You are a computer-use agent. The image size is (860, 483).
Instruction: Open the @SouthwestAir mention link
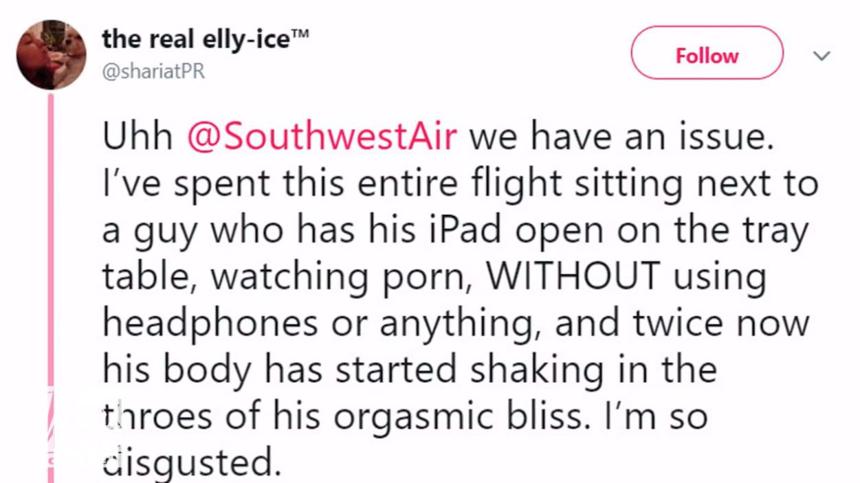coord(321,137)
